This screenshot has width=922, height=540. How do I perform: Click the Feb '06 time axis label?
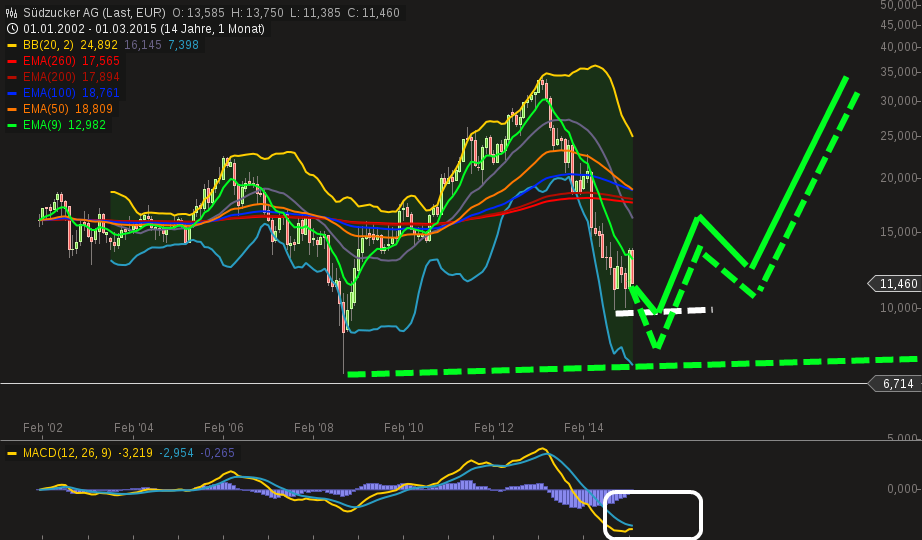[x=223, y=428]
